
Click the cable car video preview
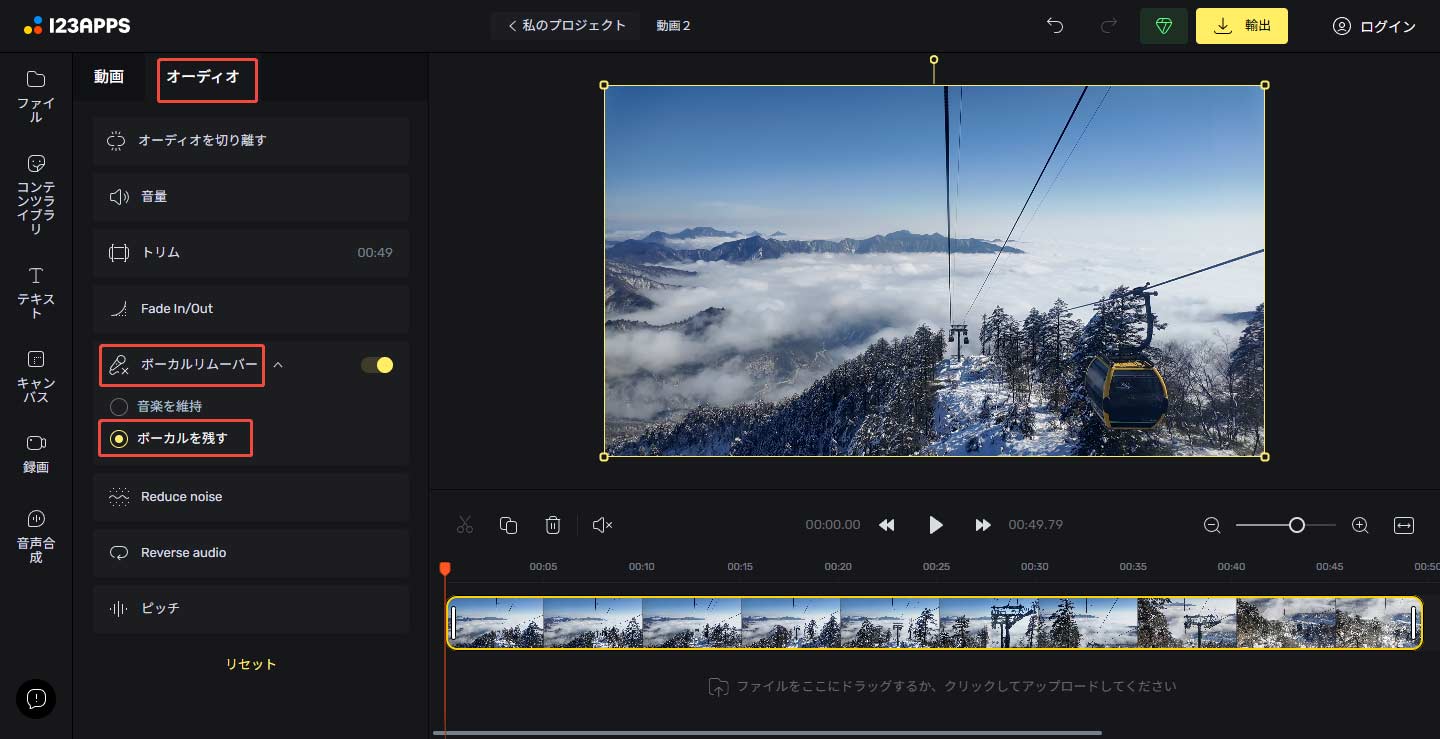click(x=934, y=270)
